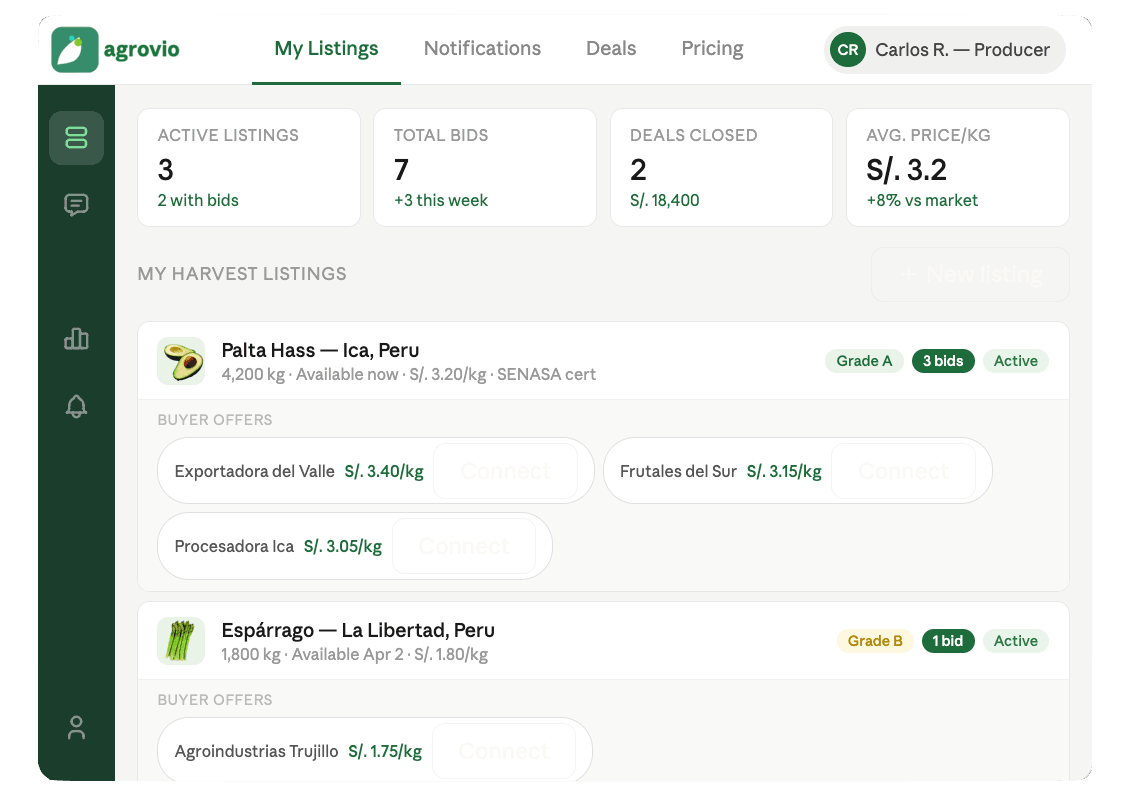Screen dimensions: 1128x804
Task: Click the S/. 1.75/kg offer price
Action: pyautogui.click(x=385, y=752)
